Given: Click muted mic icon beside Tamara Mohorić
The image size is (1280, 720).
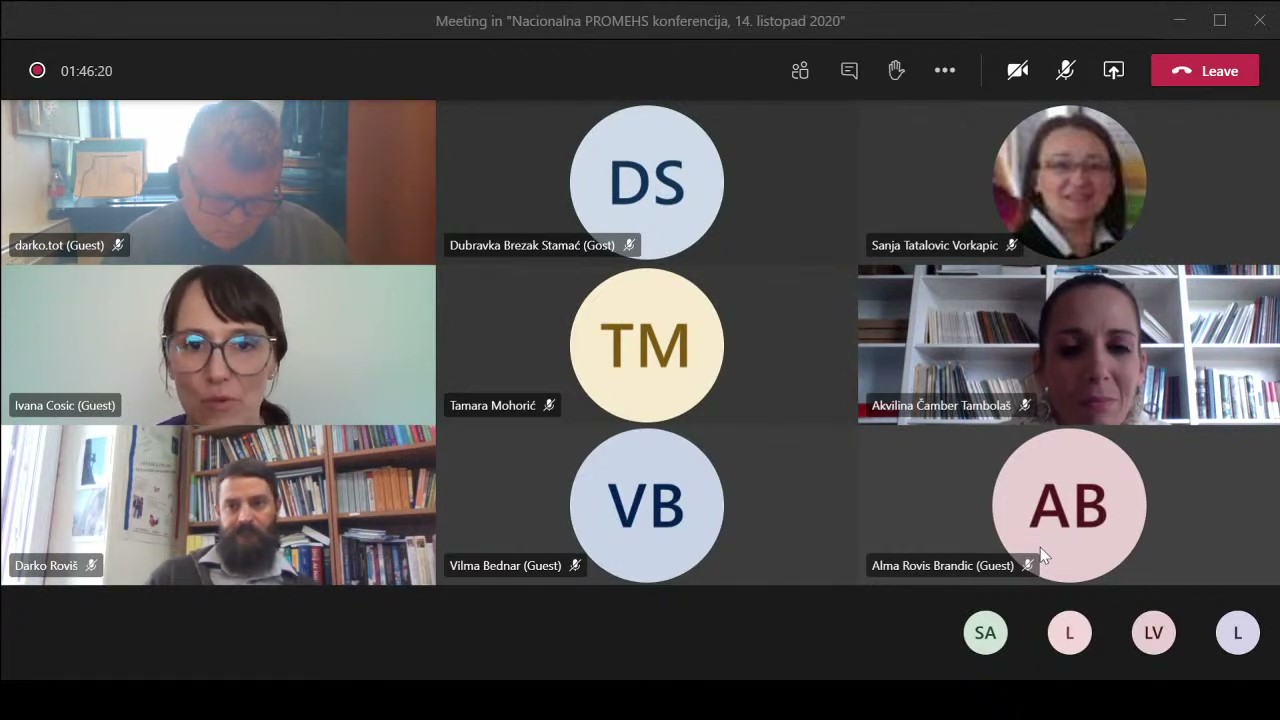Looking at the screenshot, I should click(x=549, y=405).
